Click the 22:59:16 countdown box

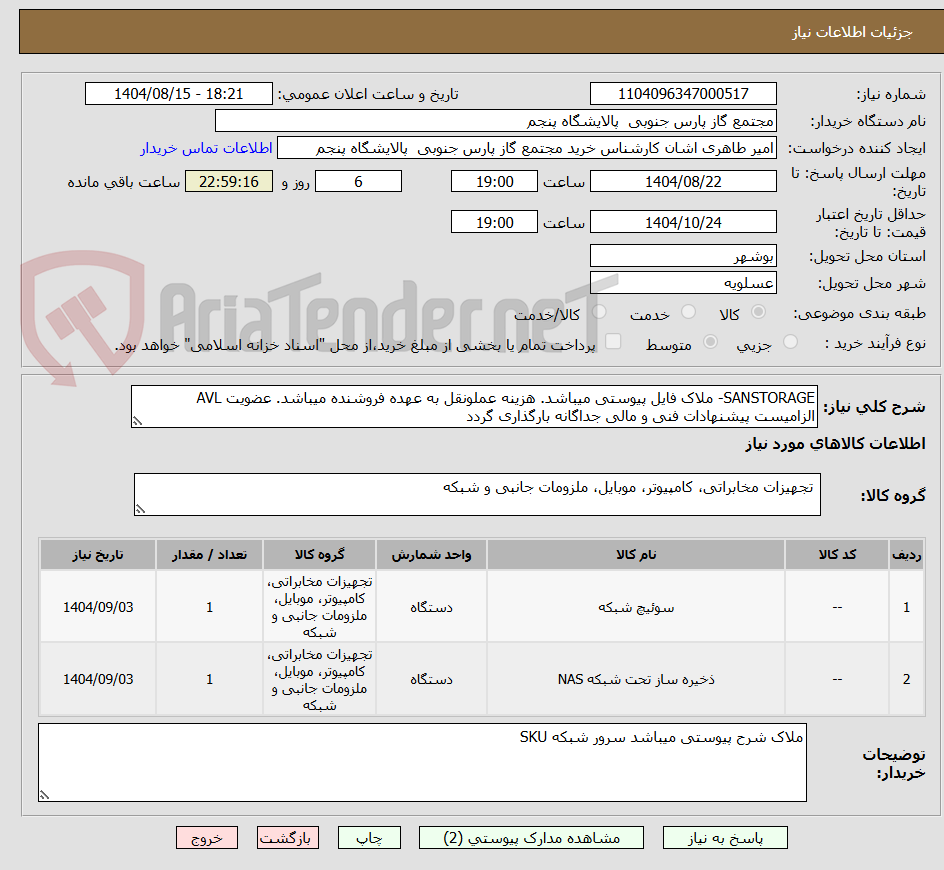(229, 181)
